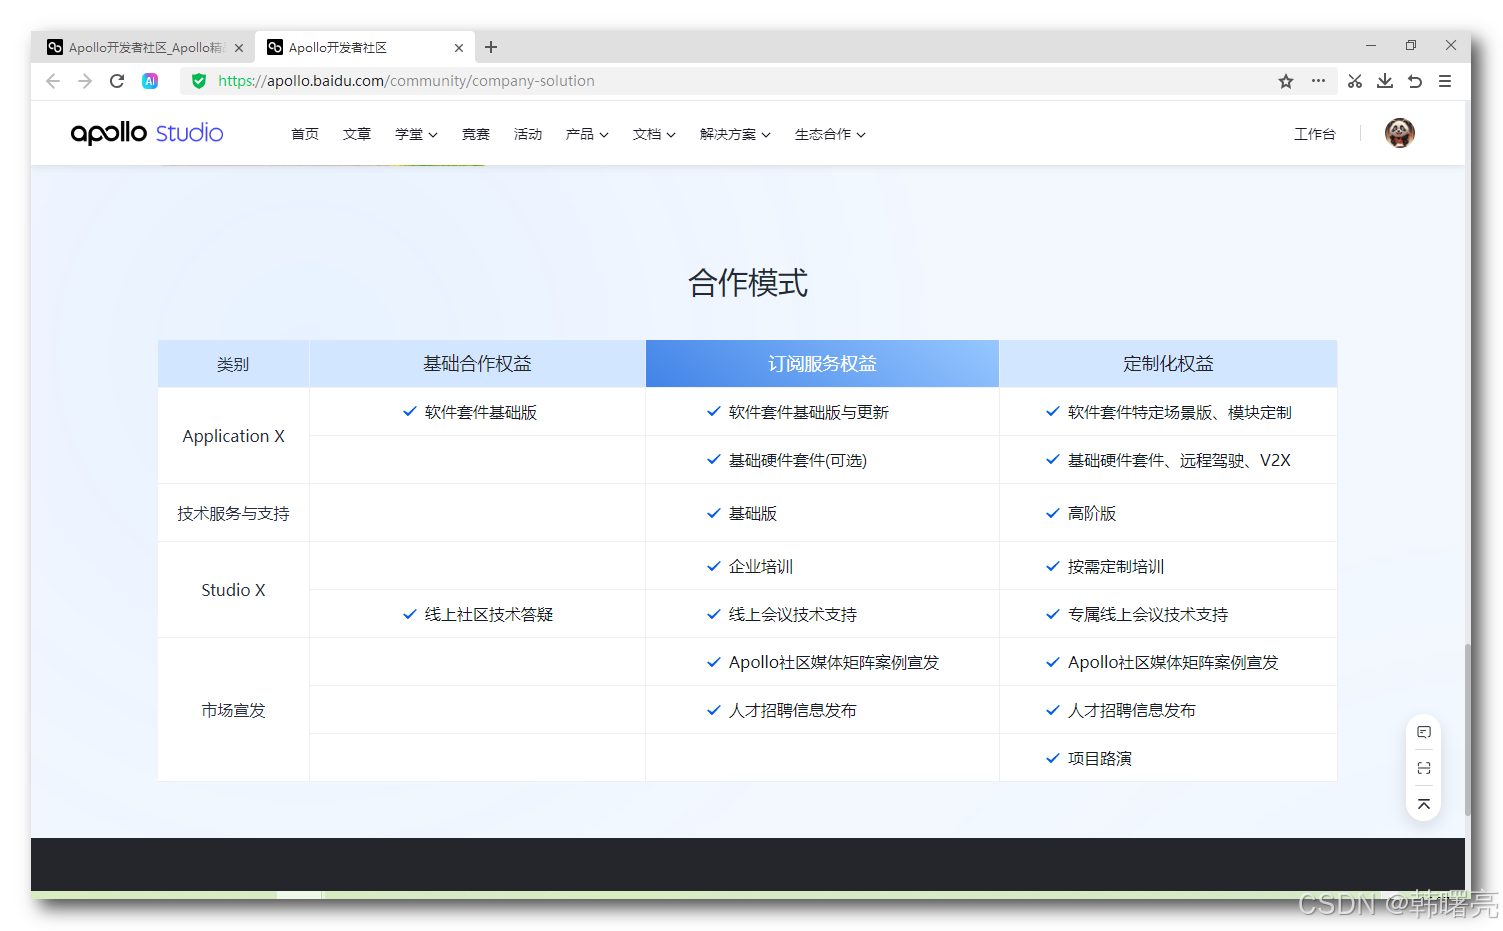This screenshot has height=931, width=1503.
Task: Minimize the browser window
Action: 1371,45
